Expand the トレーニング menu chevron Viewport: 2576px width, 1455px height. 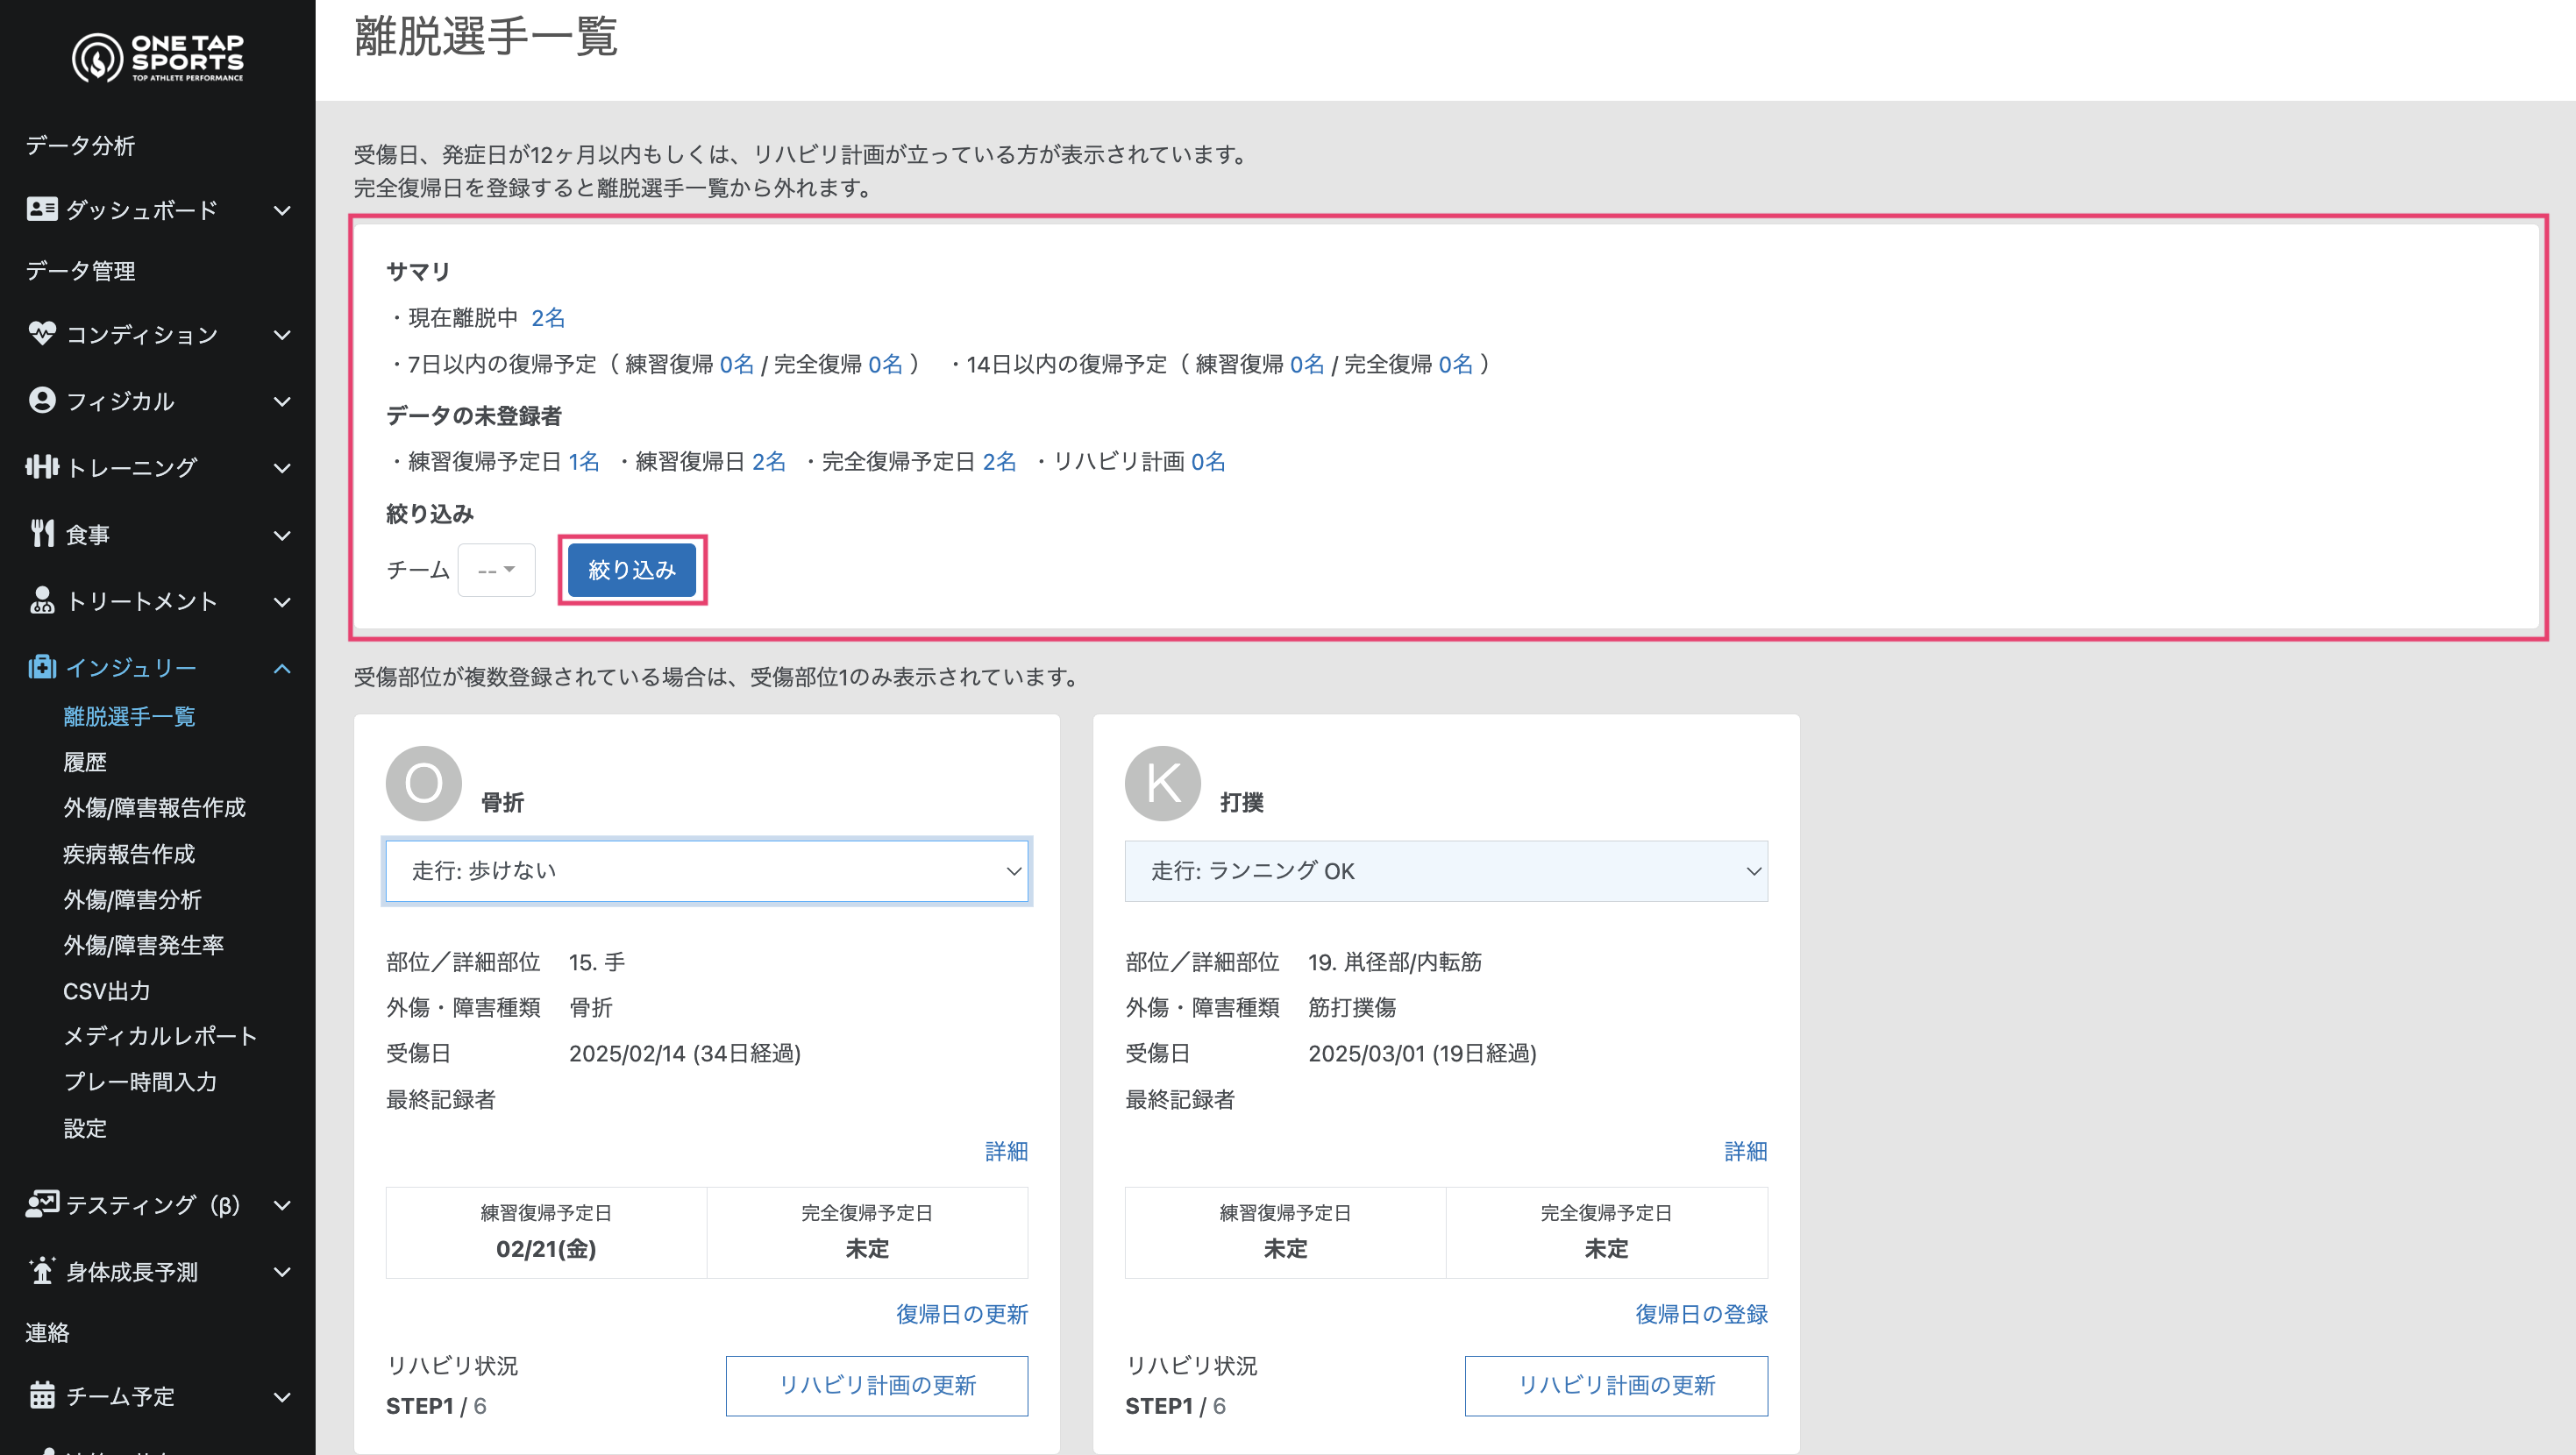coord(282,467)
